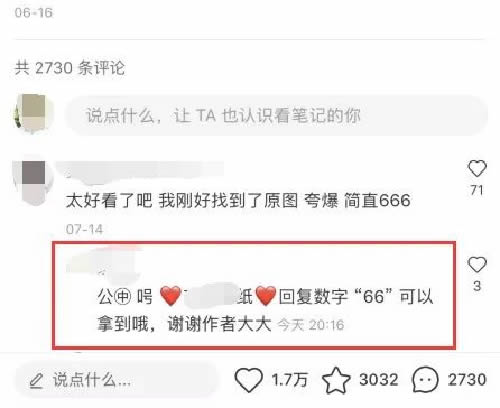Click the reply mentioning 回复数字 66
500x408 pixels.
[x=265, y=310]
